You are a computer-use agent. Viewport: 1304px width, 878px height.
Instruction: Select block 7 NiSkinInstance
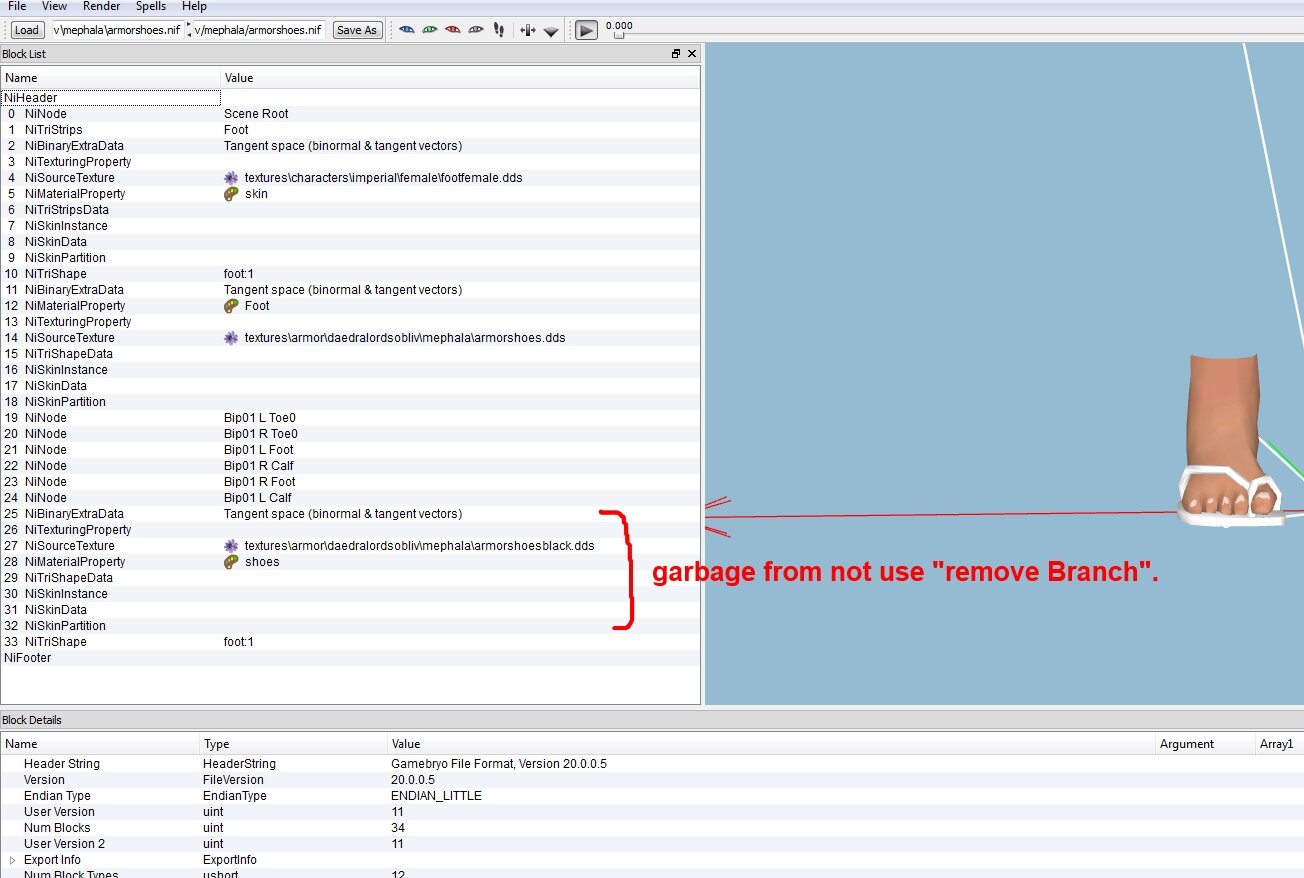350,226
